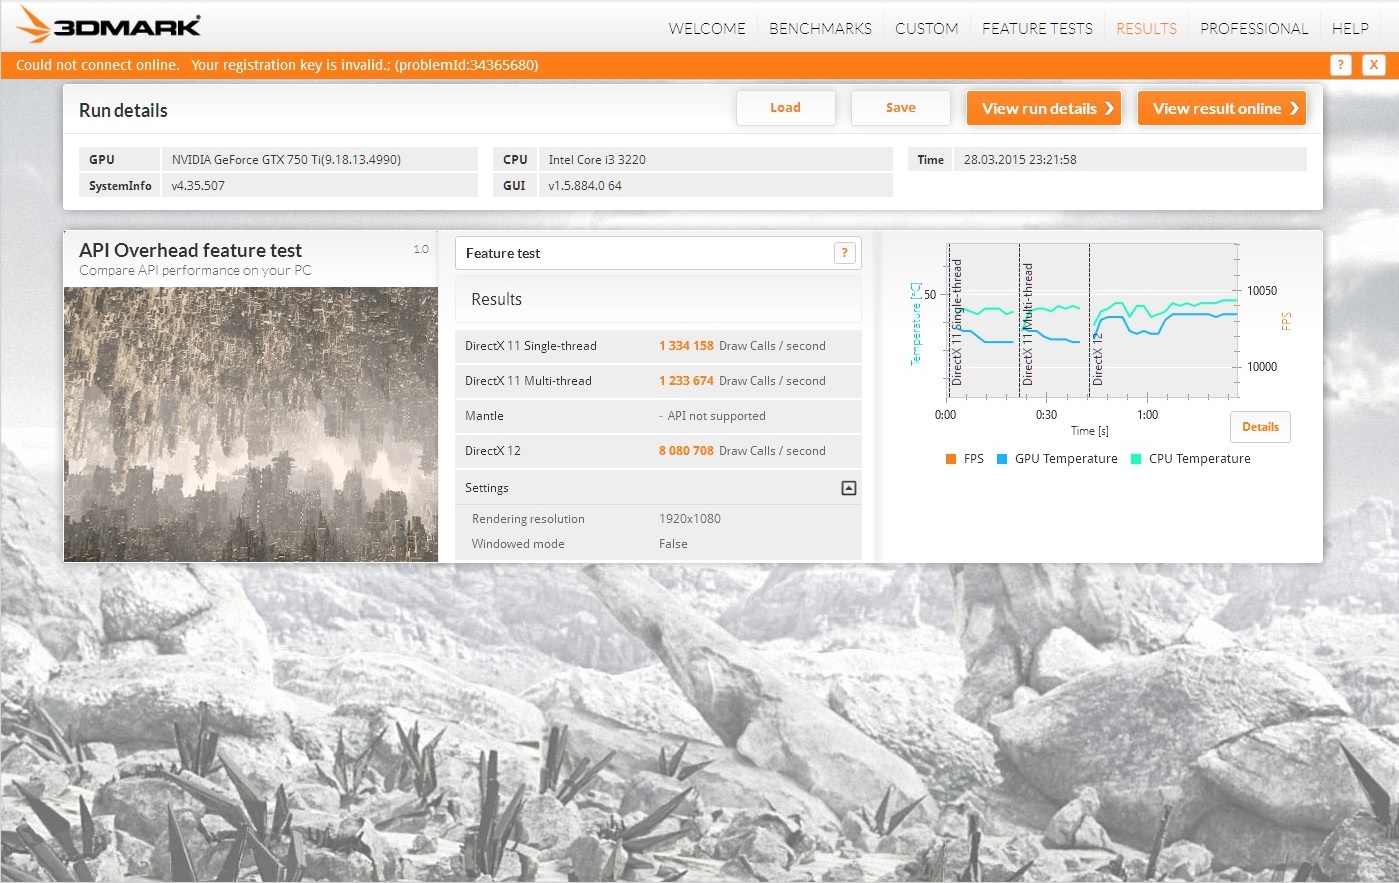The image size is (1399, 883).
Task: Open the HELP tab
Action: click(1350, 28)
